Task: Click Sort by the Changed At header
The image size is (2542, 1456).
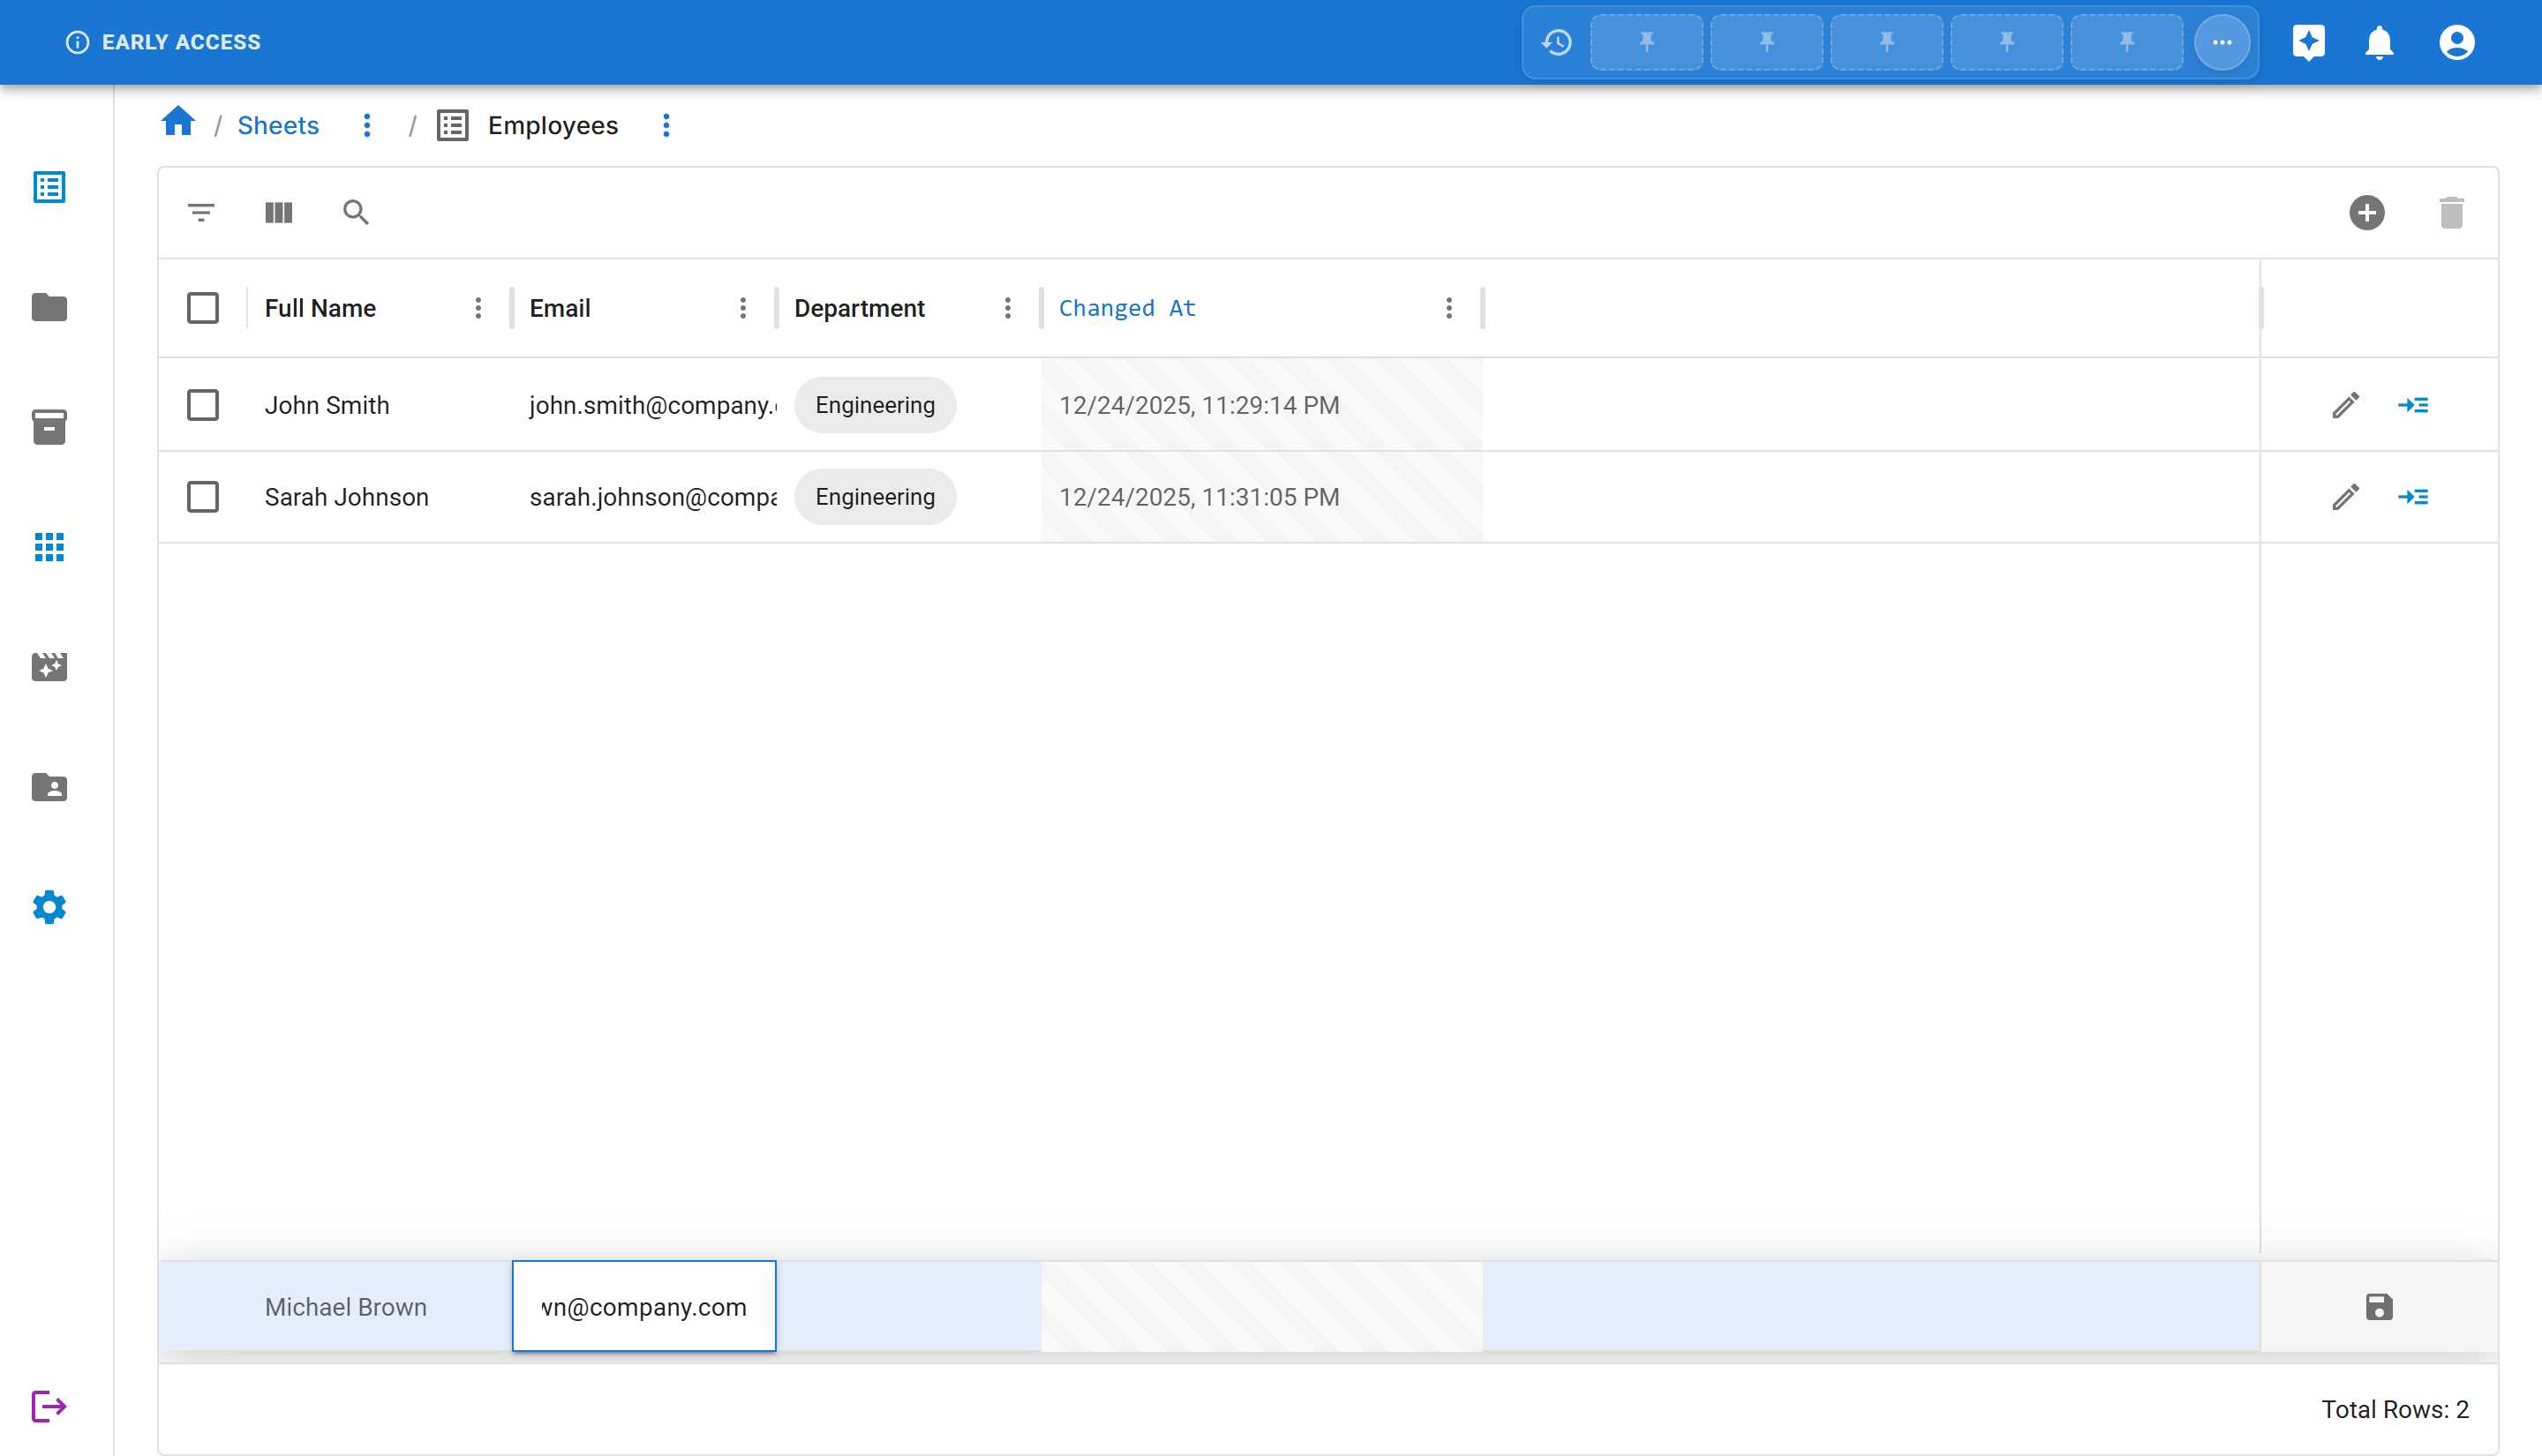Action: 1126,308
